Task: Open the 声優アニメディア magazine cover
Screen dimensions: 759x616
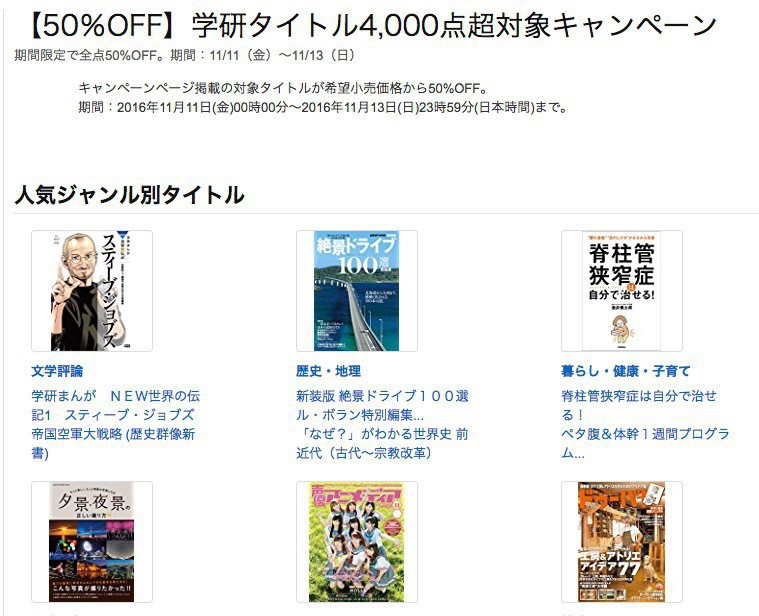Action: 357,542
